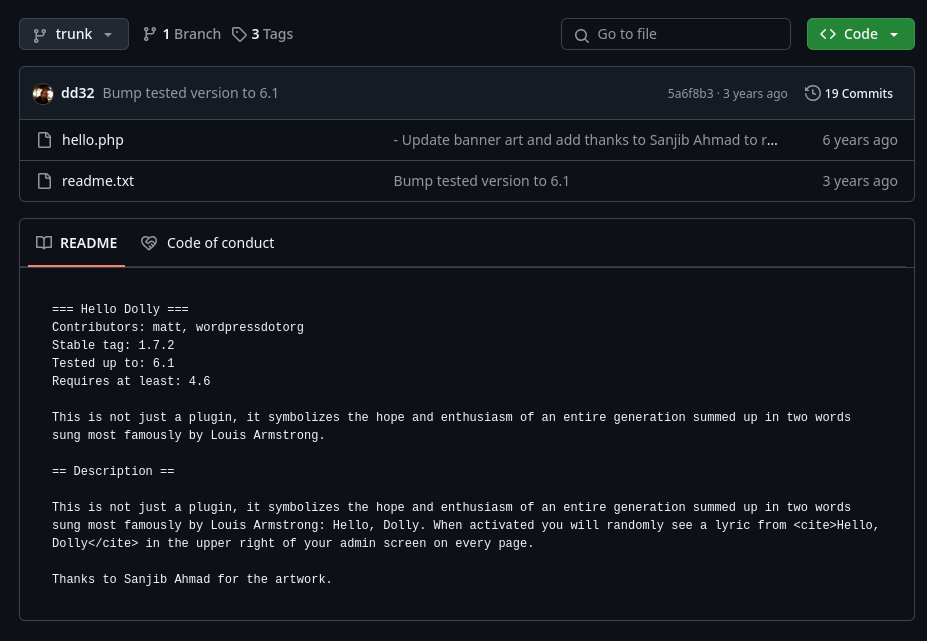Open the 5a6f8b3 commit hash link
927x641 pixels.
(690, 93)
